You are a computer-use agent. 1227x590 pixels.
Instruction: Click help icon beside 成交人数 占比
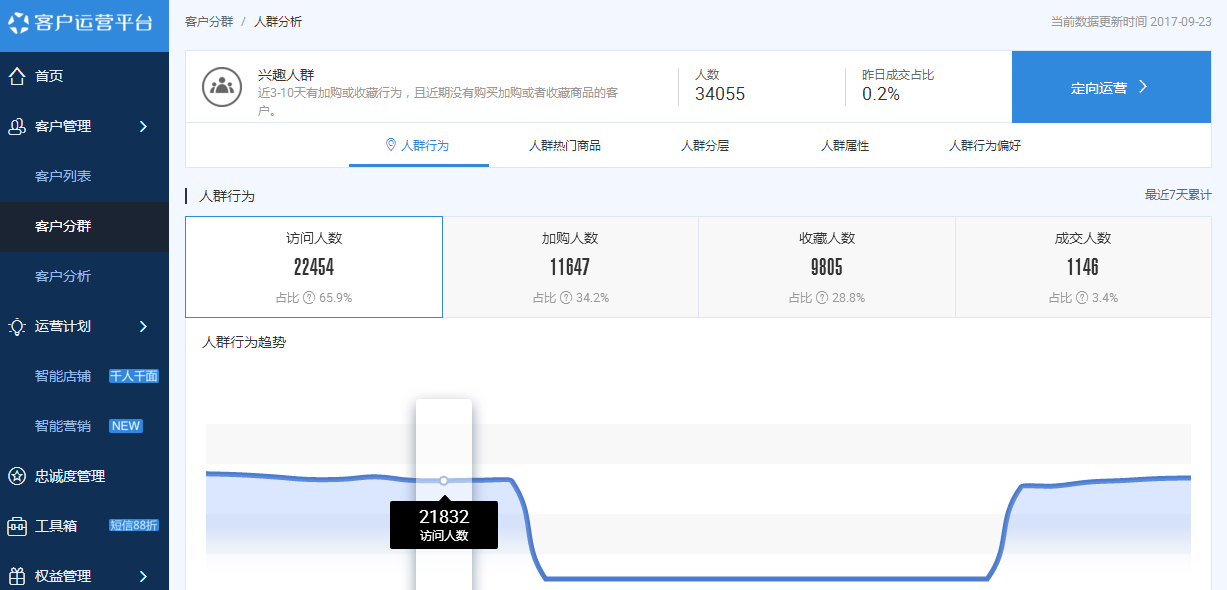[1082, 298]
